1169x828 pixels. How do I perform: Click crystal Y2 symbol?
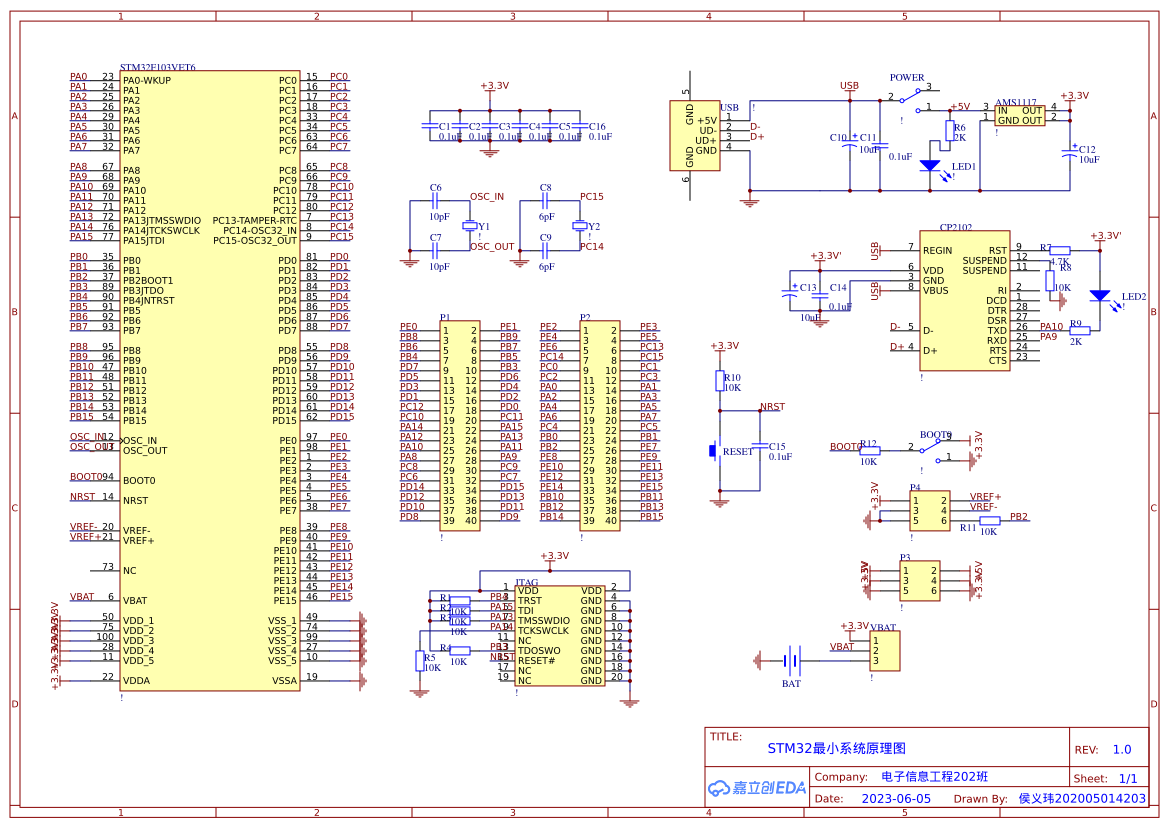coord(579,225)
